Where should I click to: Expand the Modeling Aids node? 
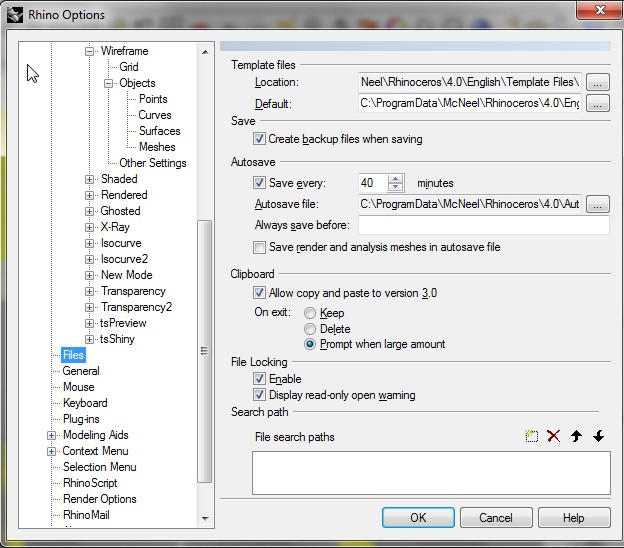click(x=51, y=435)
